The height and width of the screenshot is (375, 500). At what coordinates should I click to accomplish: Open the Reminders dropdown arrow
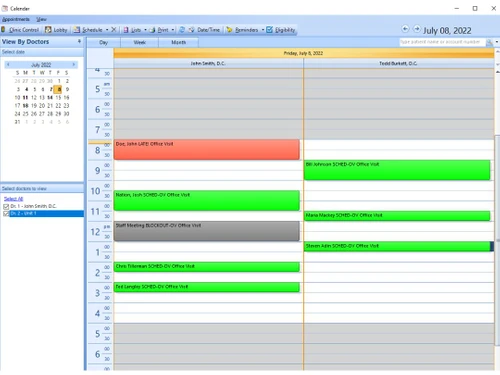tap(263, 30)
